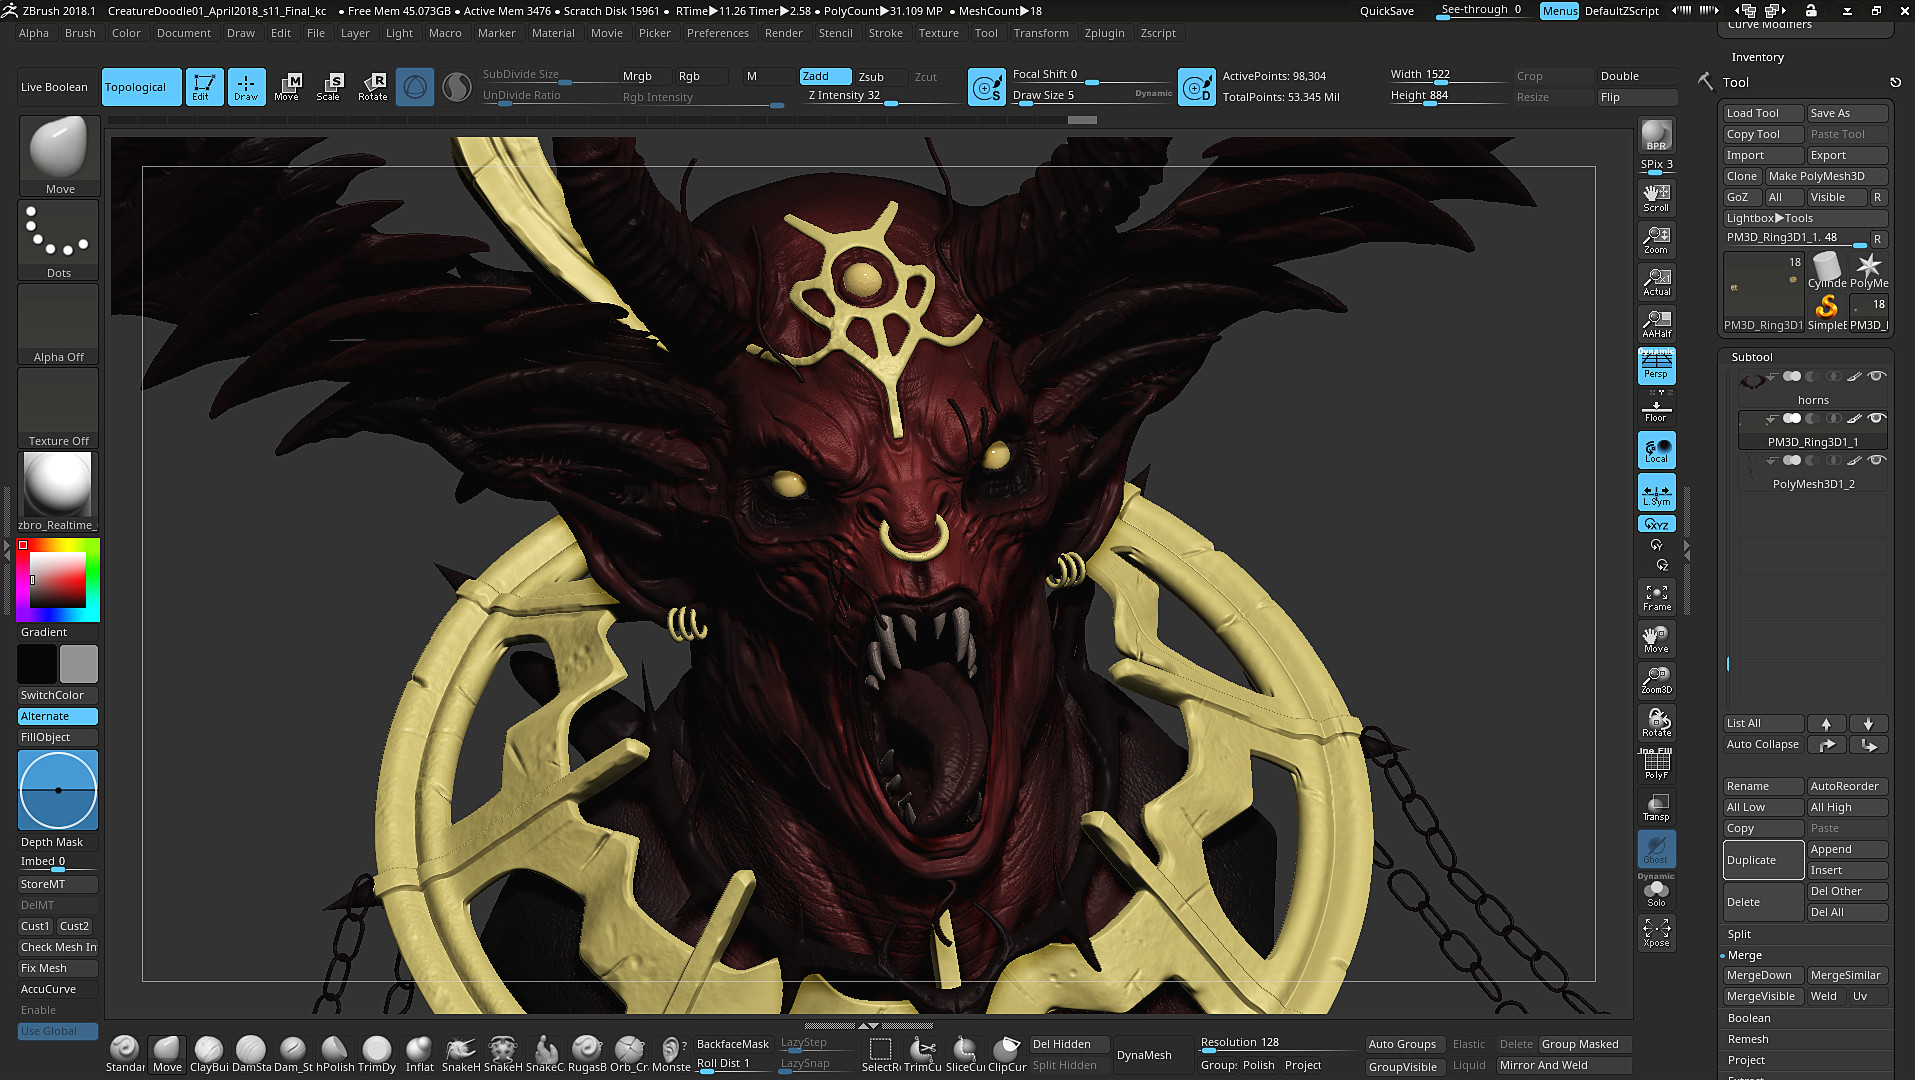Screen dimensions: 1915x1080
Task: Open the Alpha Off selector
Action: click(58, 324)
